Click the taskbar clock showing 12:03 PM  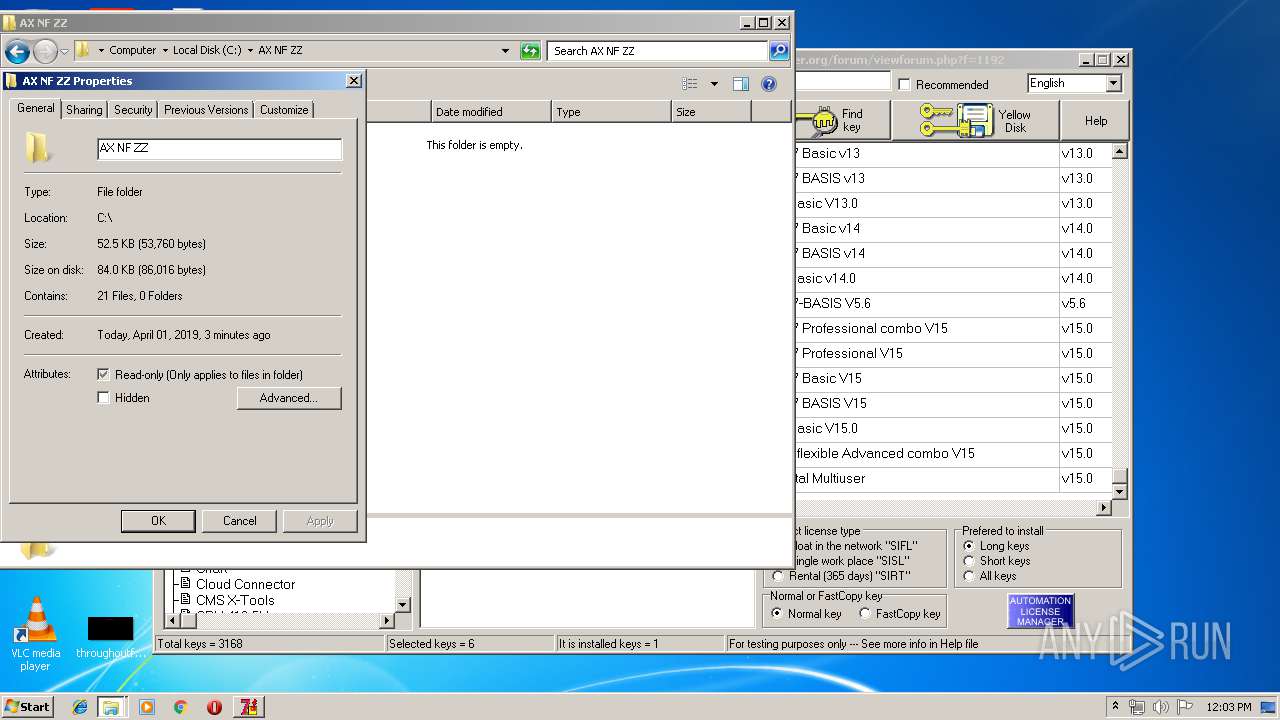pos(1229,707)
